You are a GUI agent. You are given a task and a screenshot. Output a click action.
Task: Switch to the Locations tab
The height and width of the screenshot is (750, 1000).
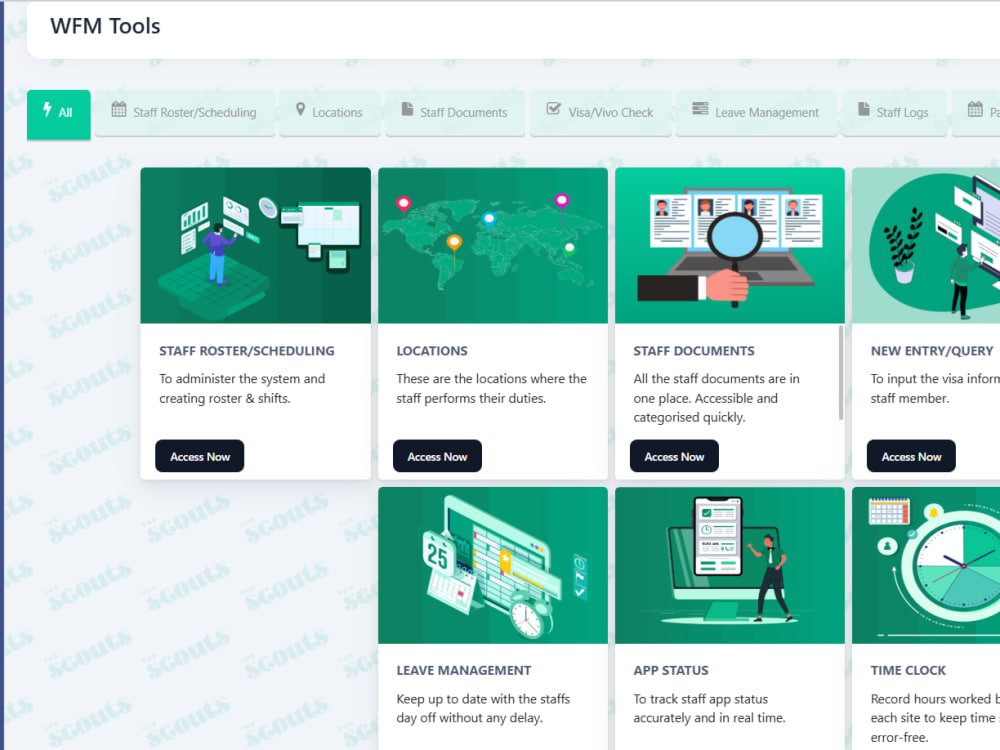click(329, 113)
